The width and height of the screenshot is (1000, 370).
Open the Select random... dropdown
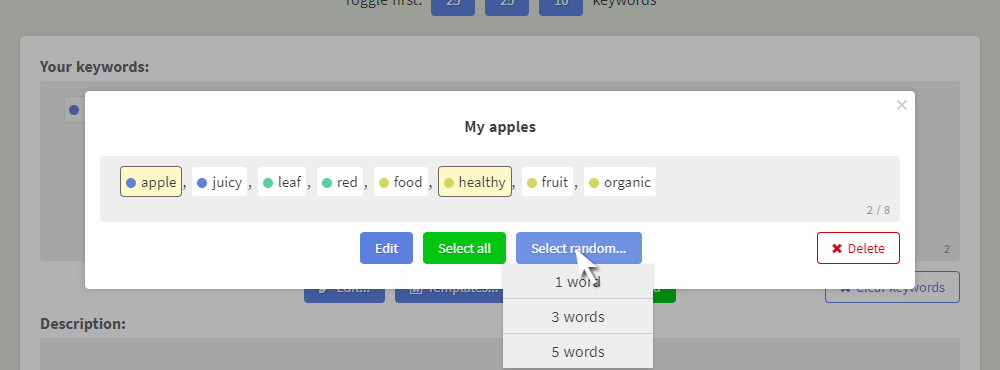(578, 248)
